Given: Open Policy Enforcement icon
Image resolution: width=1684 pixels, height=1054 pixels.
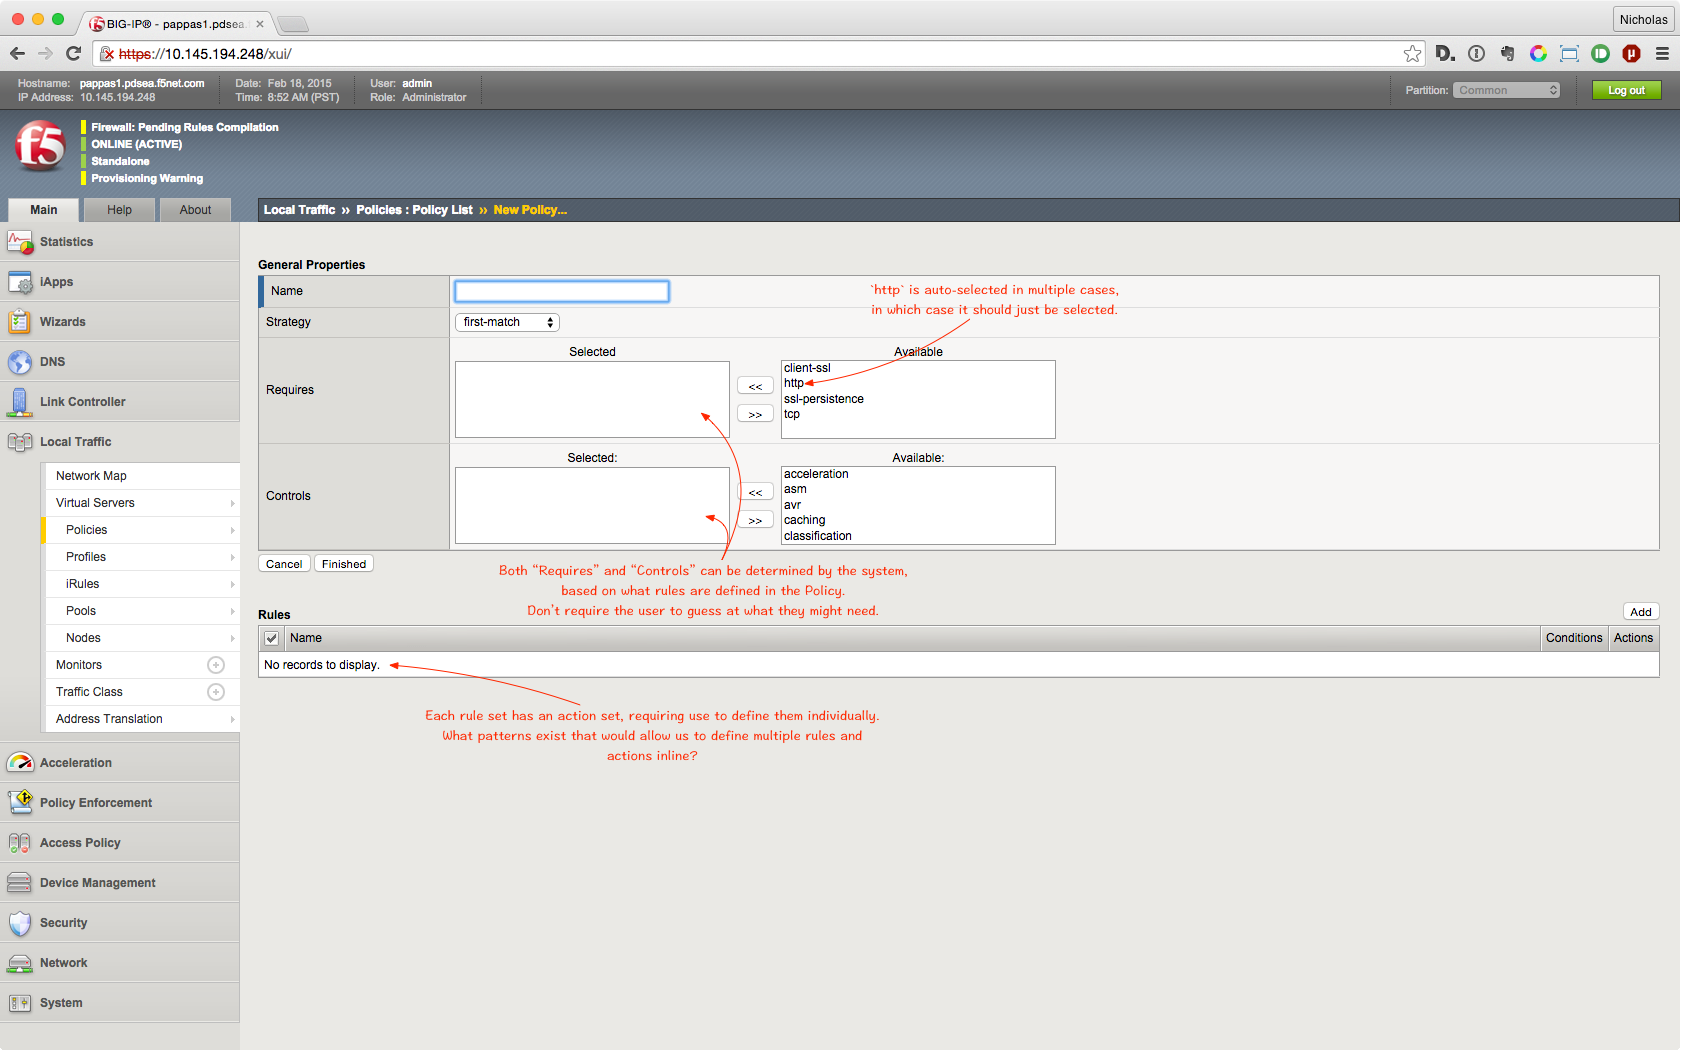Looking at the screenshot, I should point(20,802).
